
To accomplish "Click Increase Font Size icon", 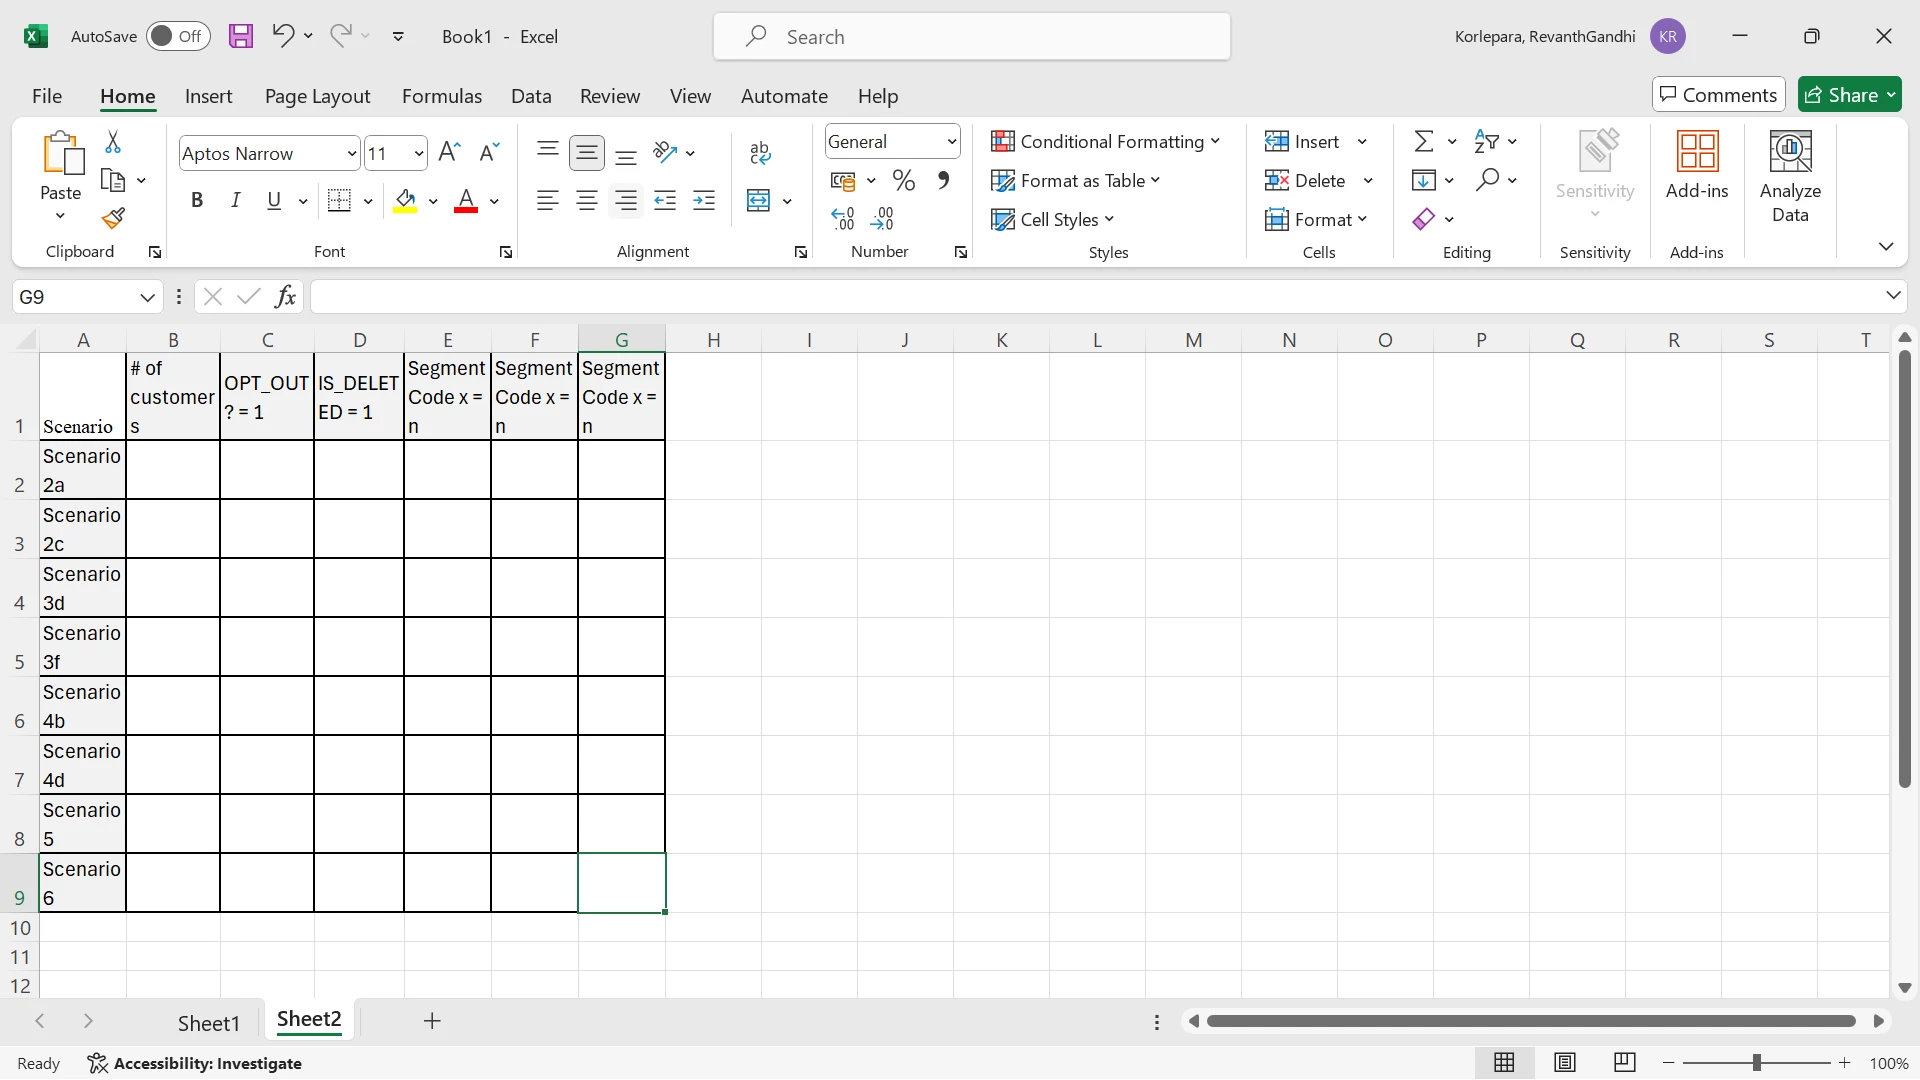I will (x=449, y=152).
